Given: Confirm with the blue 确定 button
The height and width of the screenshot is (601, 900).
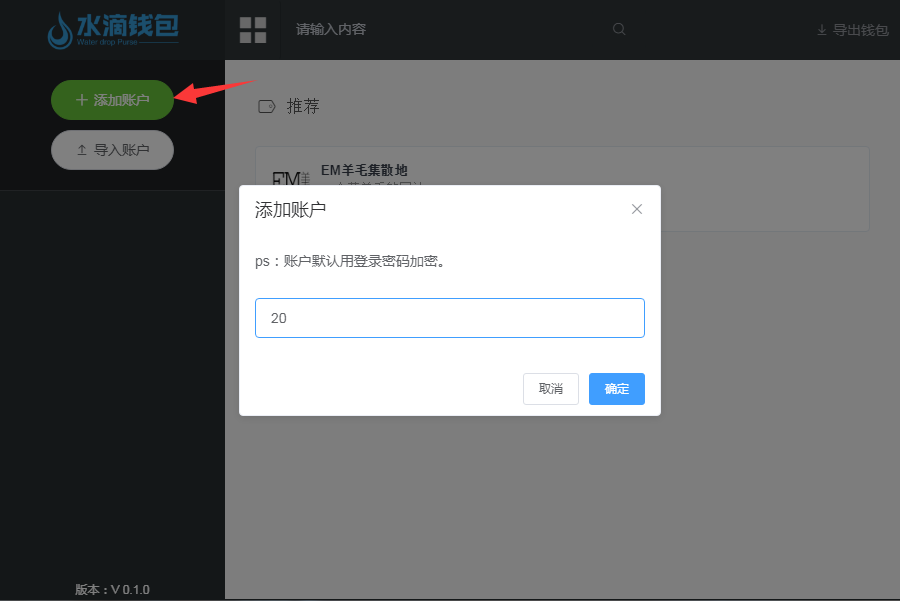Looking at the screenshot, I should pyautogui.click(x=616, y=389).
